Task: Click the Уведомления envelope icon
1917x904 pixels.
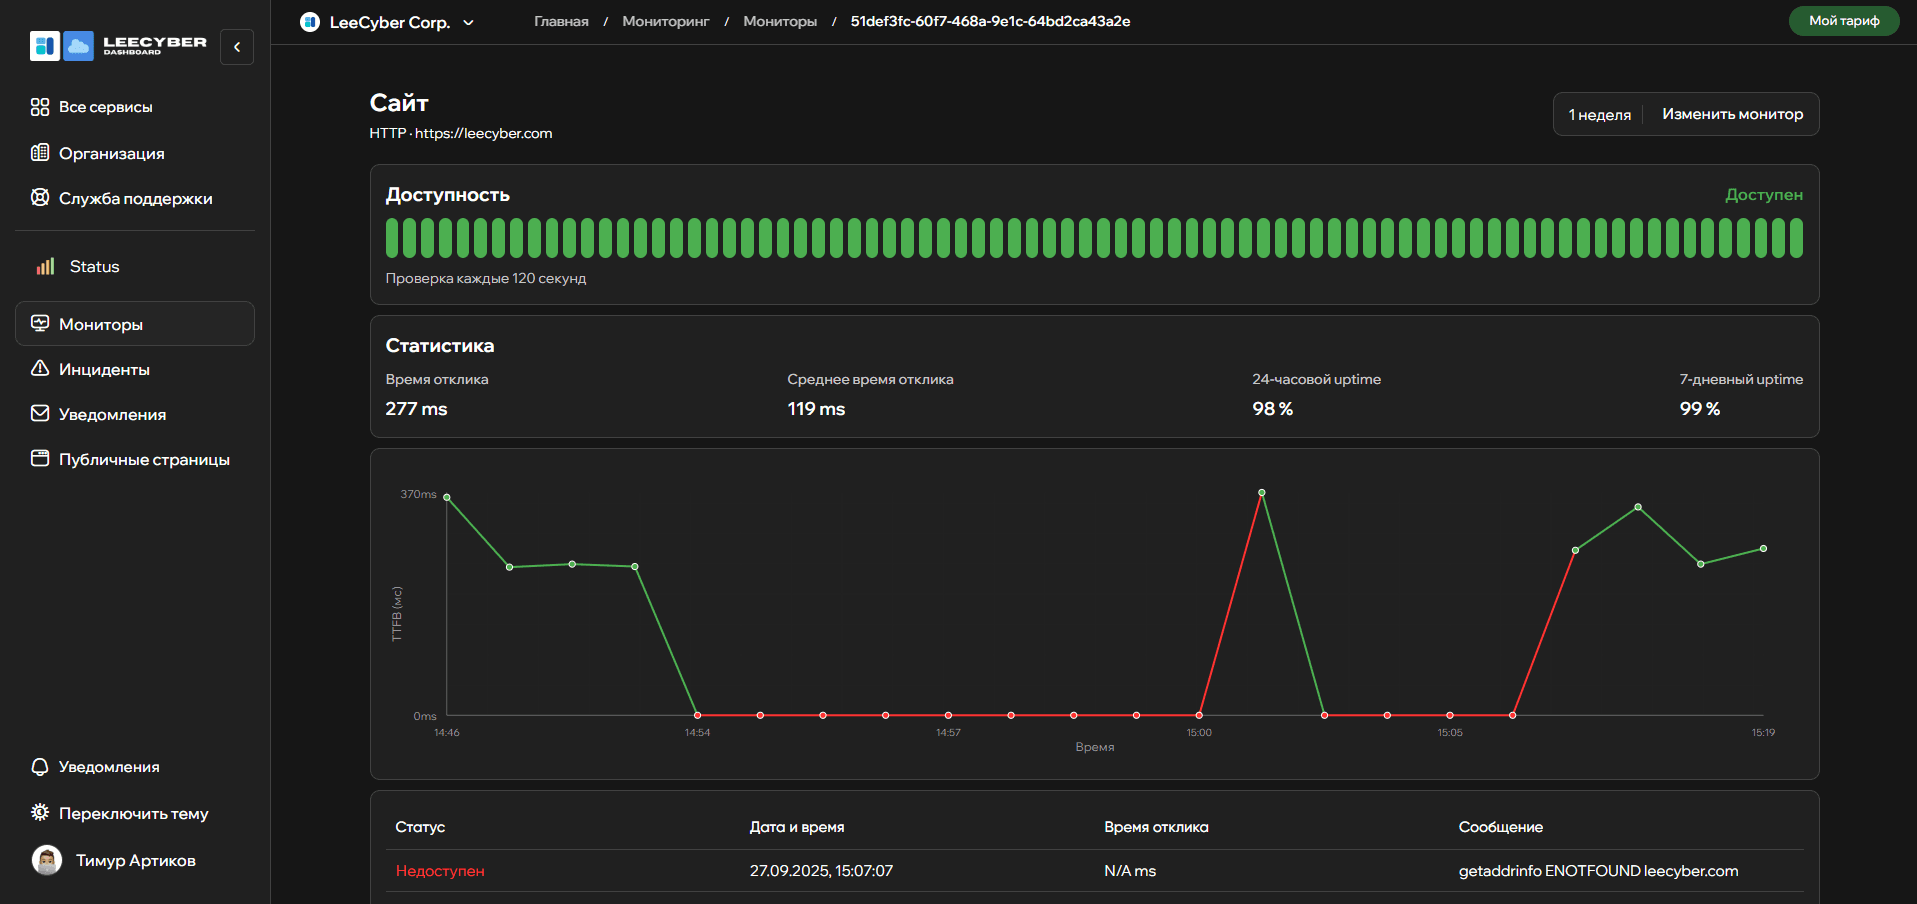Action: pos(40,414)
